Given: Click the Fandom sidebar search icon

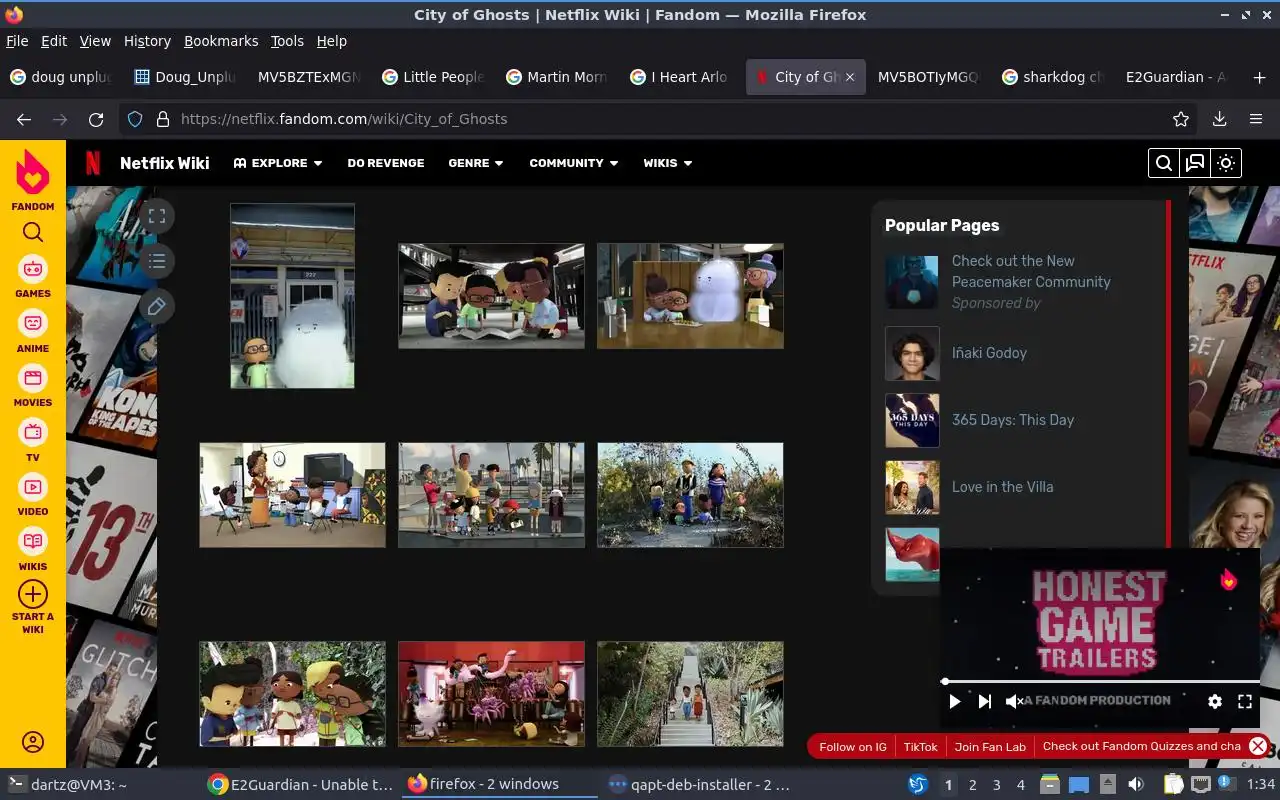Looking at the screenshot, I should coord(33,232).
